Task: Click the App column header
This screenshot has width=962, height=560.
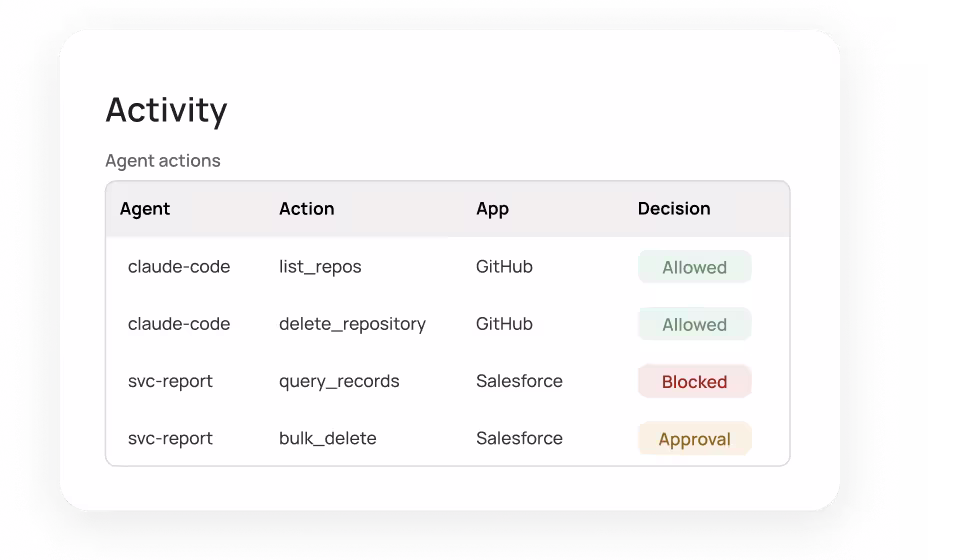Action: click(x=493, y=209)
